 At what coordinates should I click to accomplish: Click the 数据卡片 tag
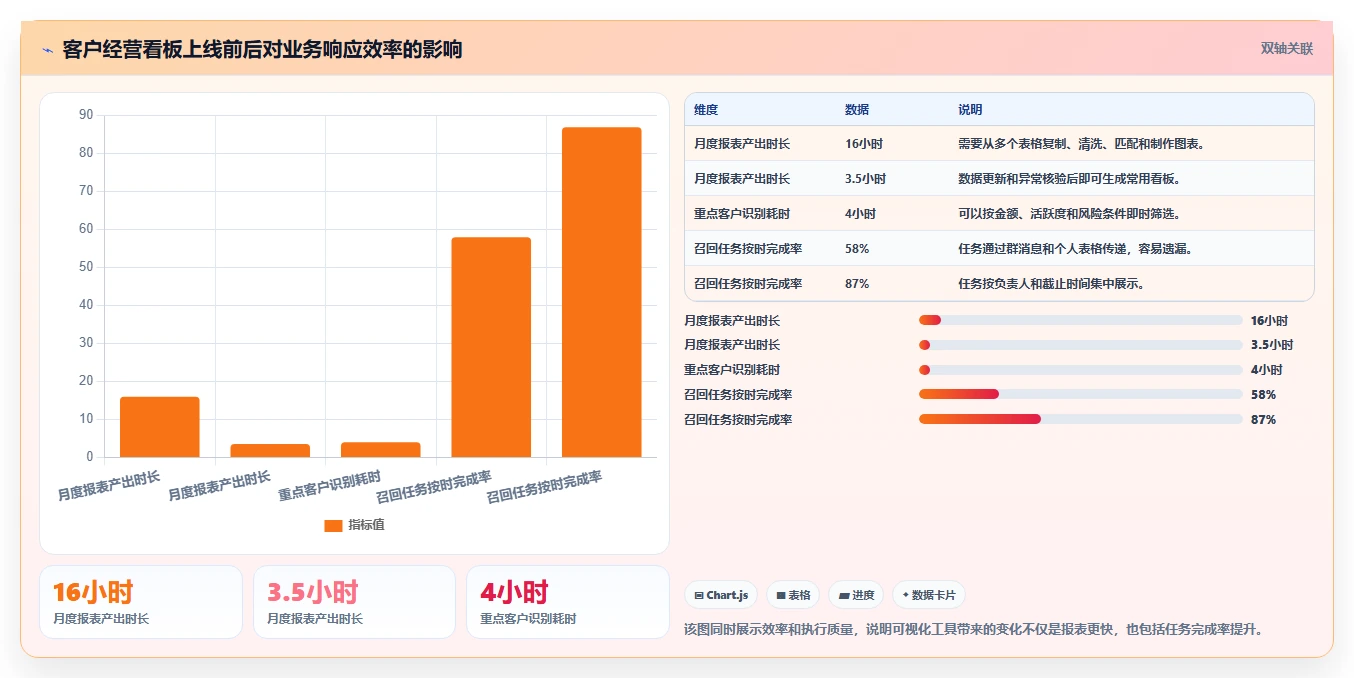point(929,595)
